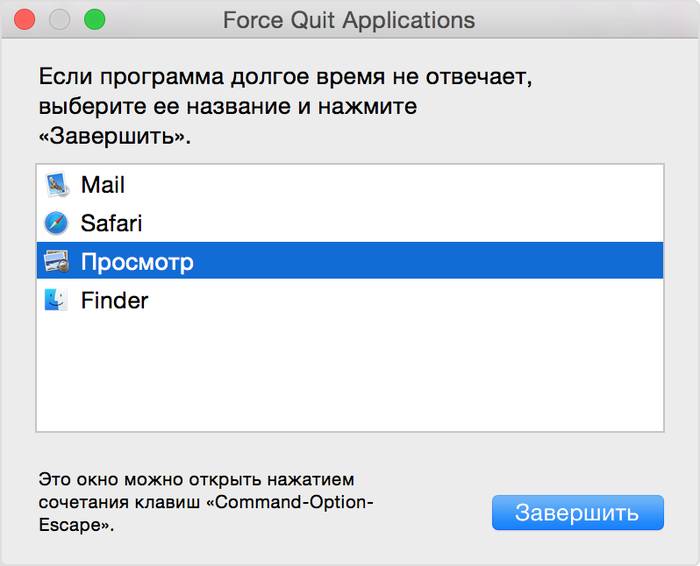
Task: Click the Safari compass icon
Action: click(x=56, y=223)
